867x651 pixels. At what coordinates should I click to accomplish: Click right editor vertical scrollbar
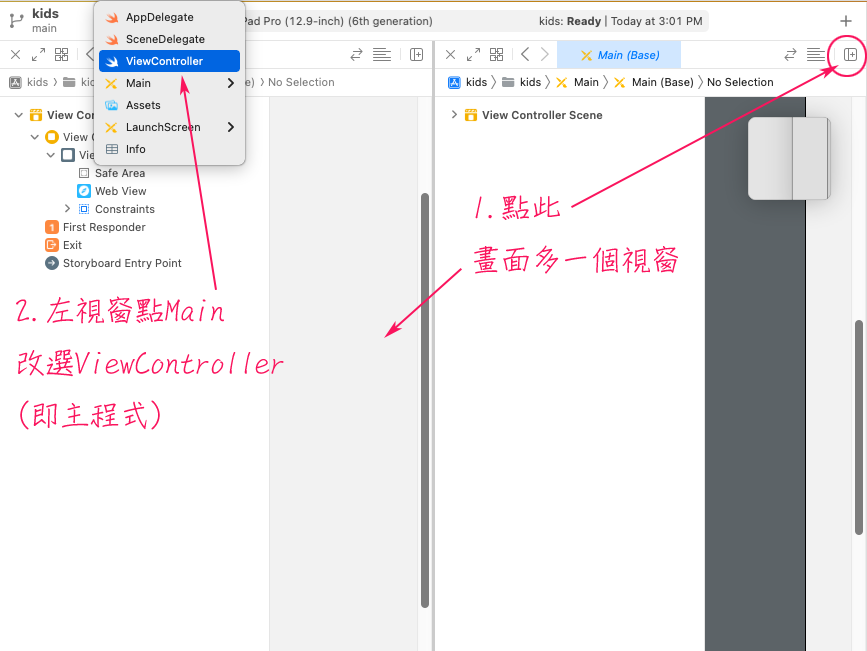(859, 427)
